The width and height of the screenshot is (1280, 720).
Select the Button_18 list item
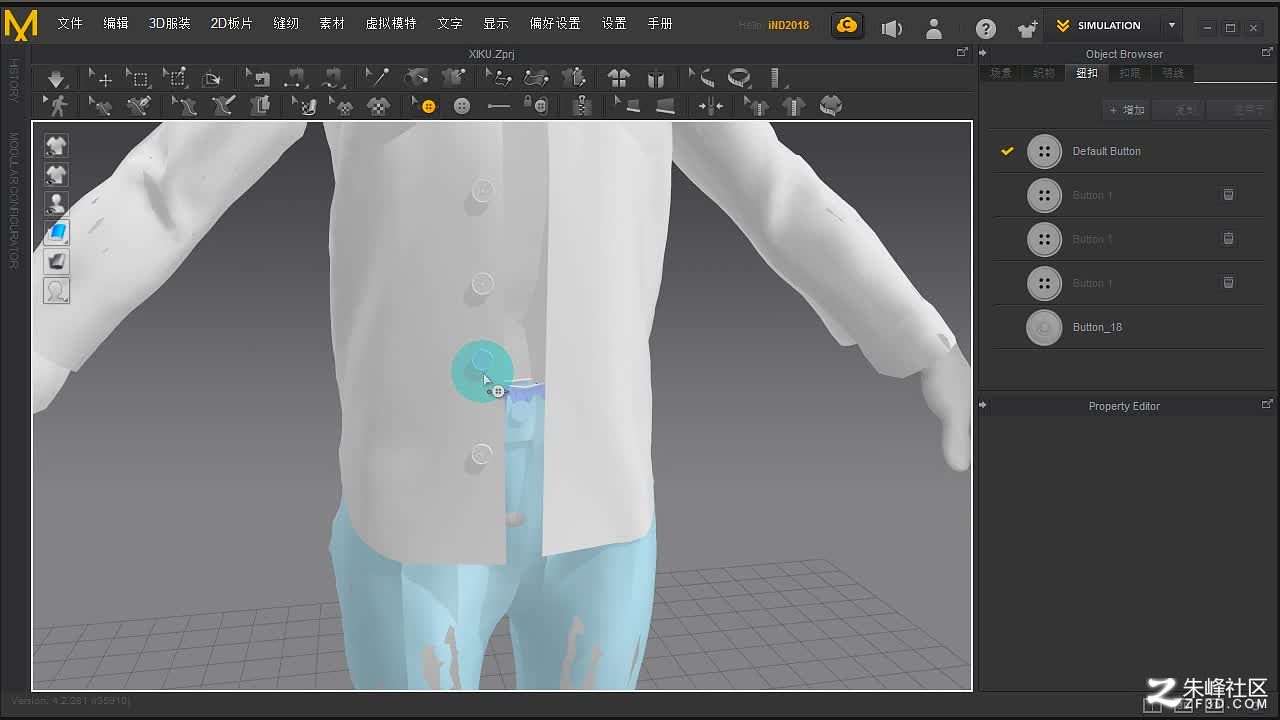pyautogui.click(x=1128, y=327)
